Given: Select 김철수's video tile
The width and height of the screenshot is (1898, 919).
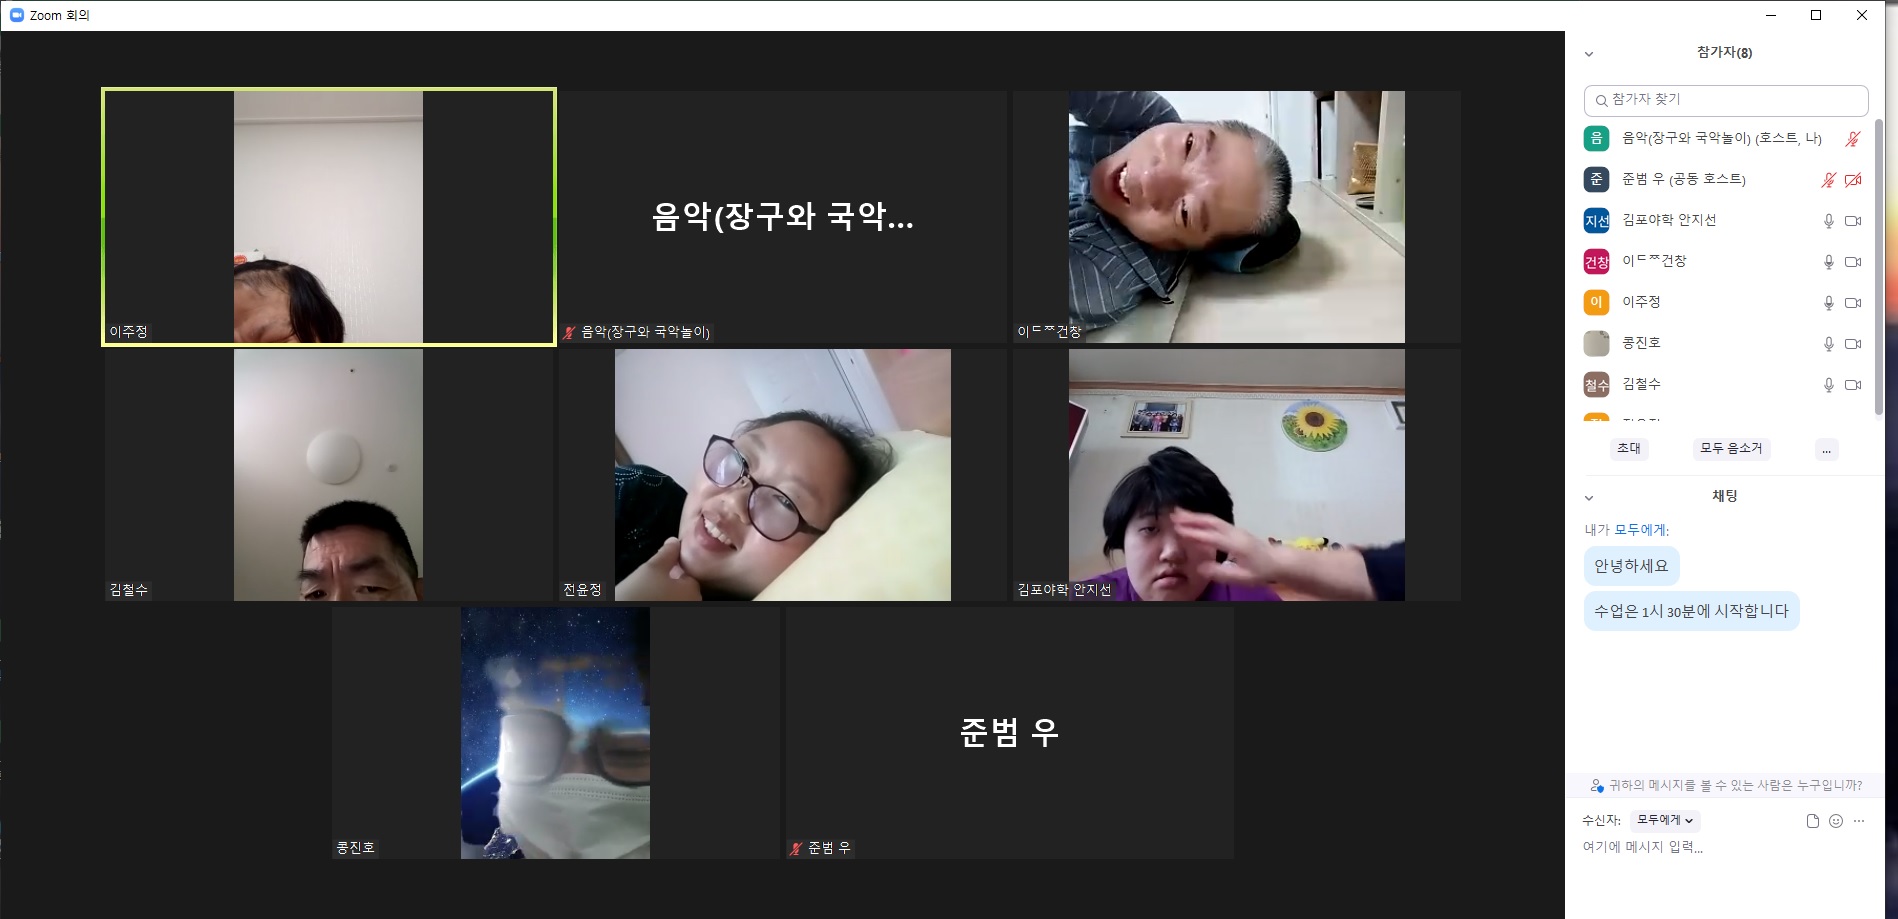Looking at the screenshot, I should 329,475.
